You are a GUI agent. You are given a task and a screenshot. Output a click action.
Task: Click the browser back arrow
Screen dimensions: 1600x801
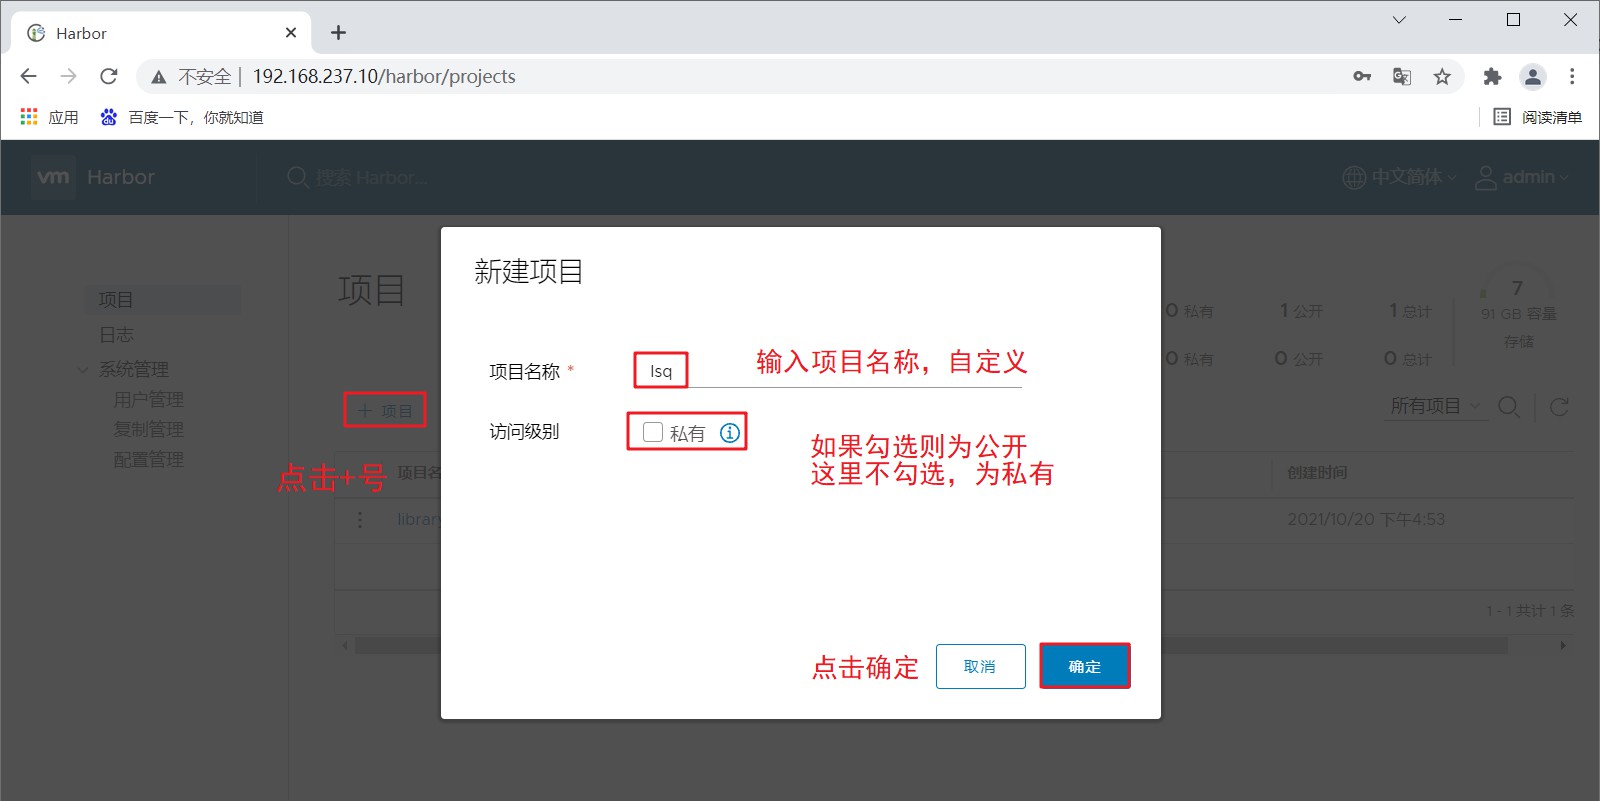tap(28, 76)
